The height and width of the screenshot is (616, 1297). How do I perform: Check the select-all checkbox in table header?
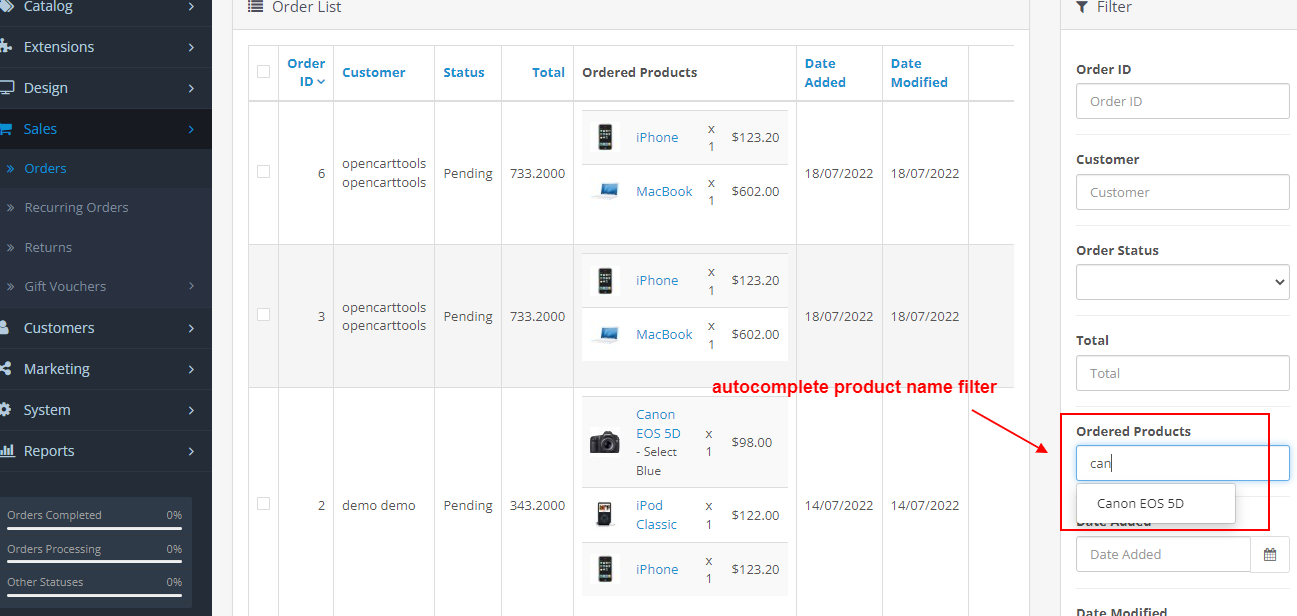click(263, 72)
